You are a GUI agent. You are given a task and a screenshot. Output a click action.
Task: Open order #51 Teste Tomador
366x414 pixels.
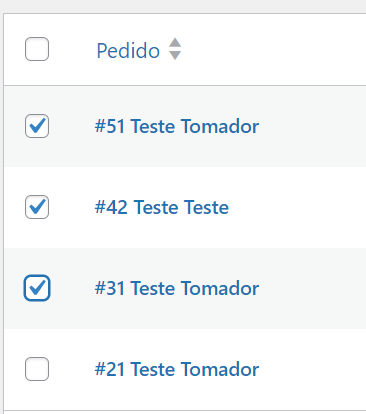click(x=177, y=126)
